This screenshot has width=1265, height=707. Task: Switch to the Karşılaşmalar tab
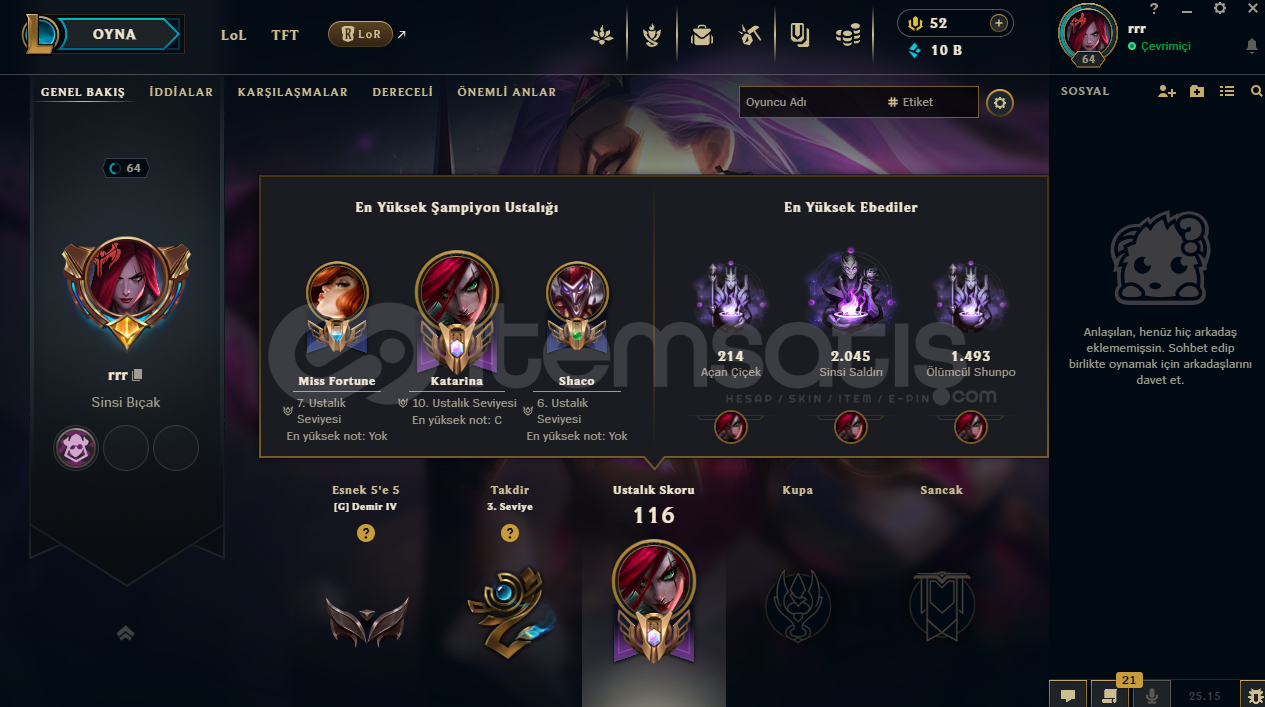[293, 92]
